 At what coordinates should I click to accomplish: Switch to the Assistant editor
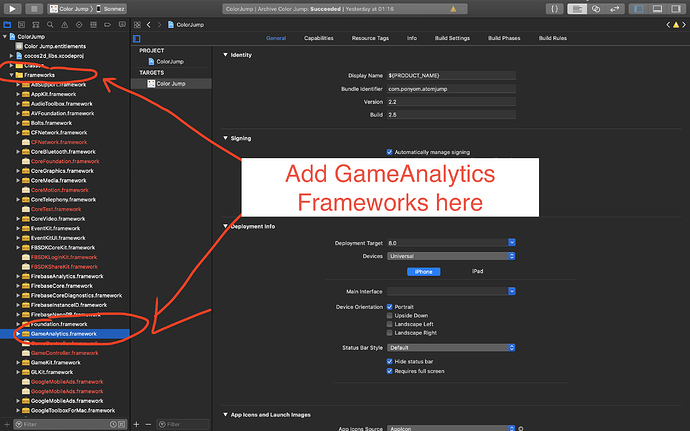click(x=596, y=9)
